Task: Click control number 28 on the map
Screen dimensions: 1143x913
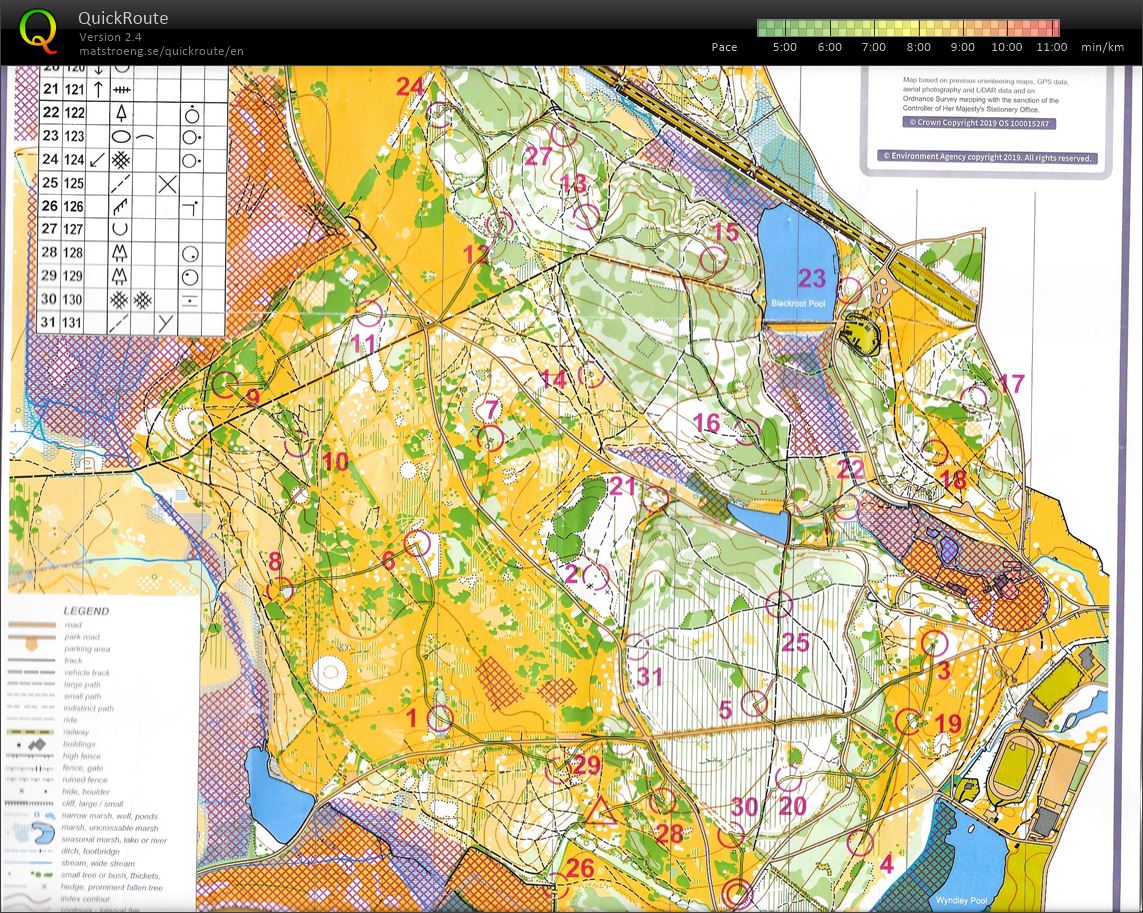Action: (x=668, y=833)
